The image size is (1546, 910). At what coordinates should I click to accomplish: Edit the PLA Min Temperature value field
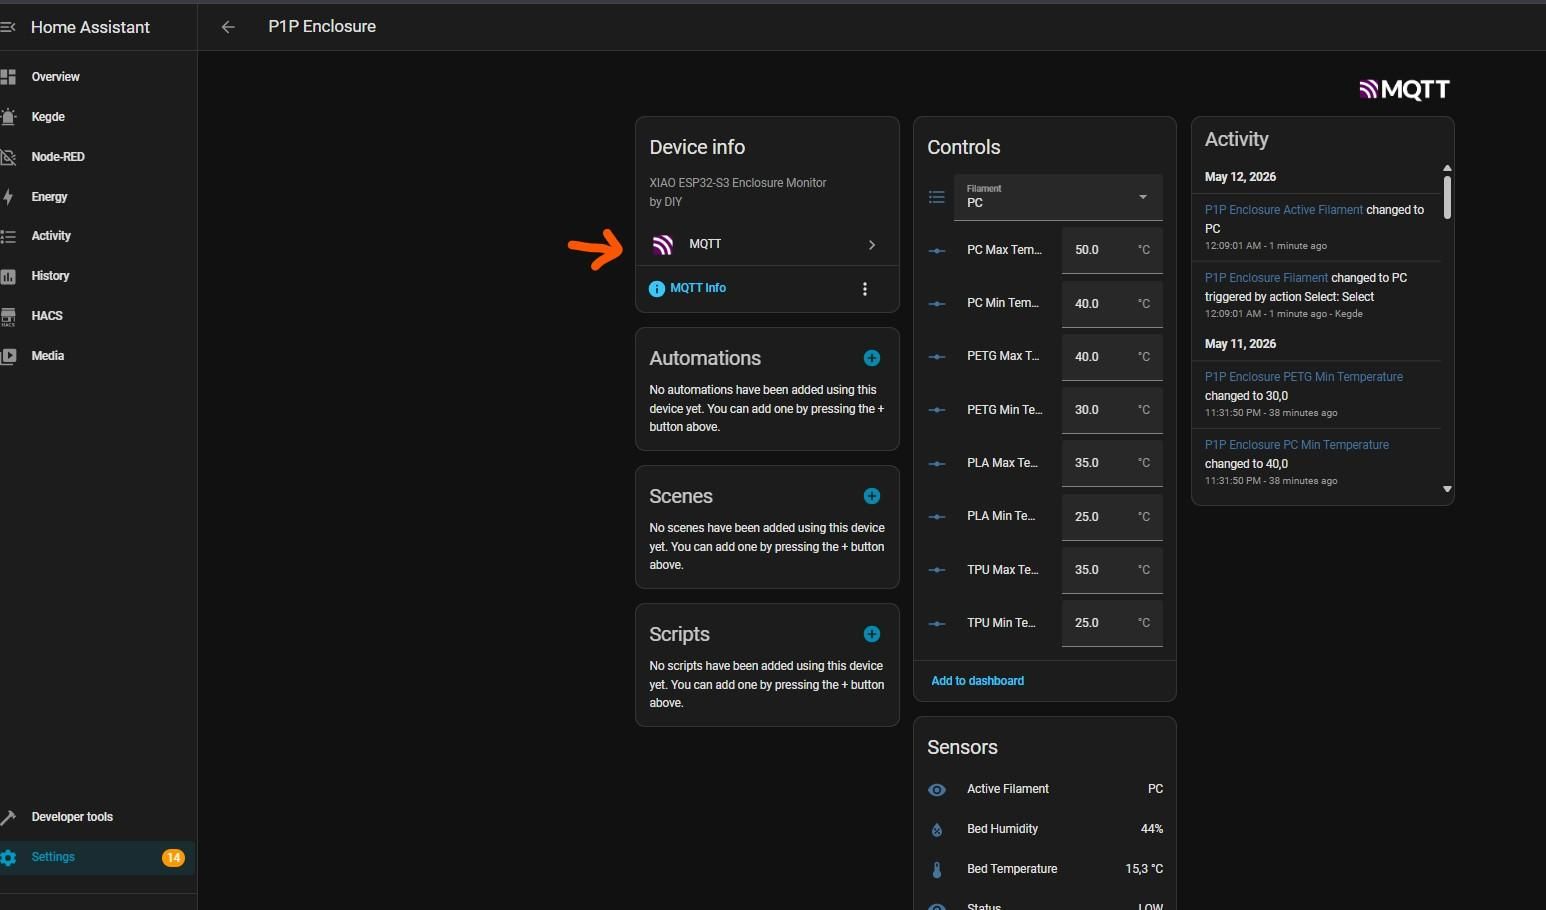pyautogui.click(x=1112, y=517)
